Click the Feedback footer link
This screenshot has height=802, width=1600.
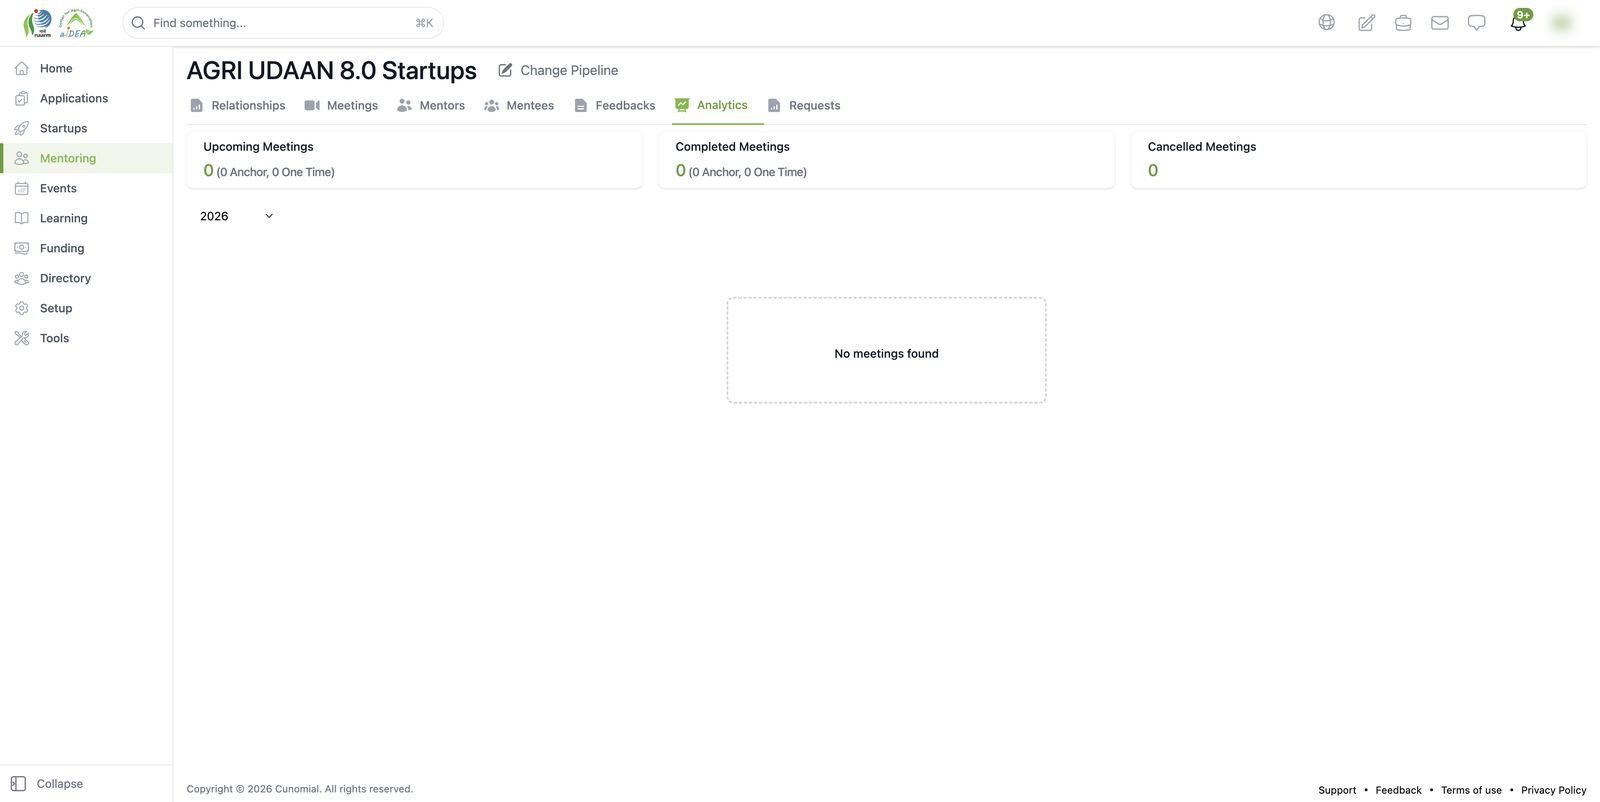pos(1398,790)
